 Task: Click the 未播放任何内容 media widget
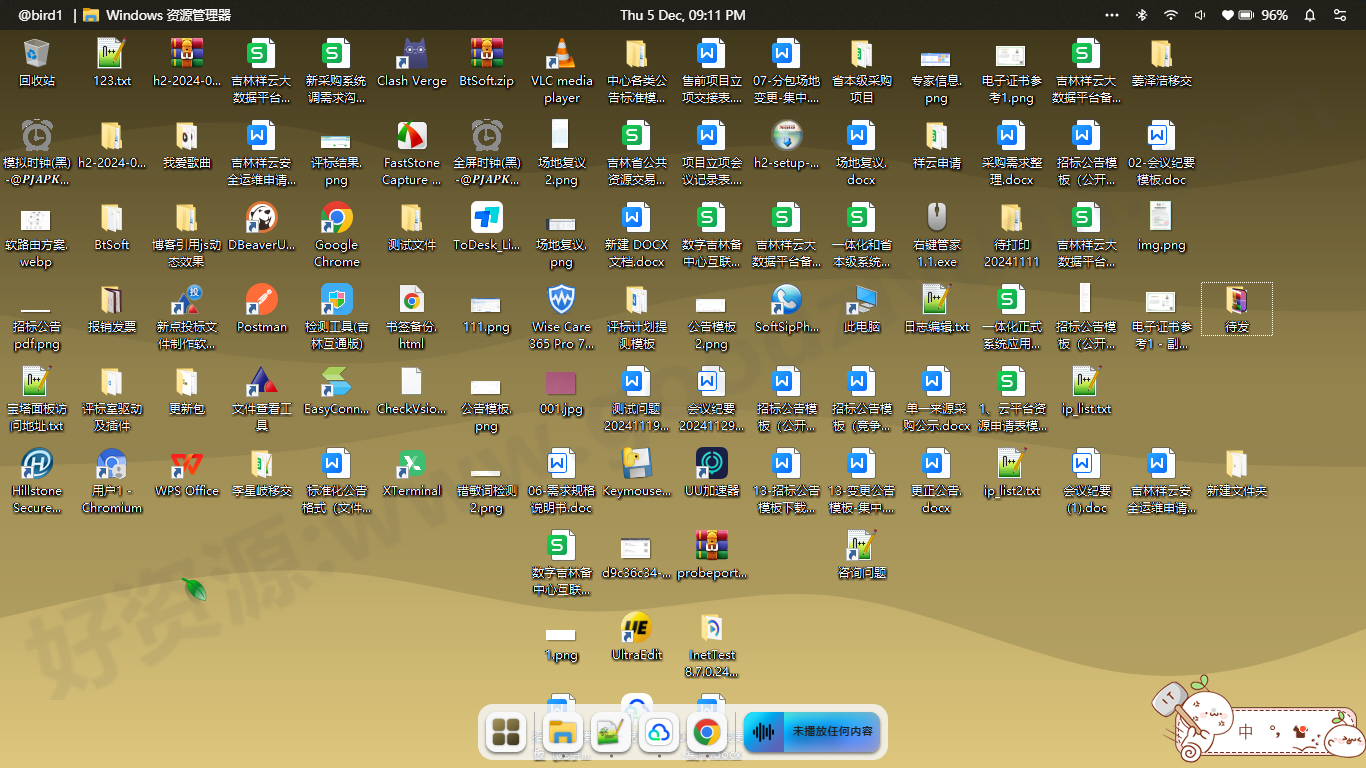point(812,733)
